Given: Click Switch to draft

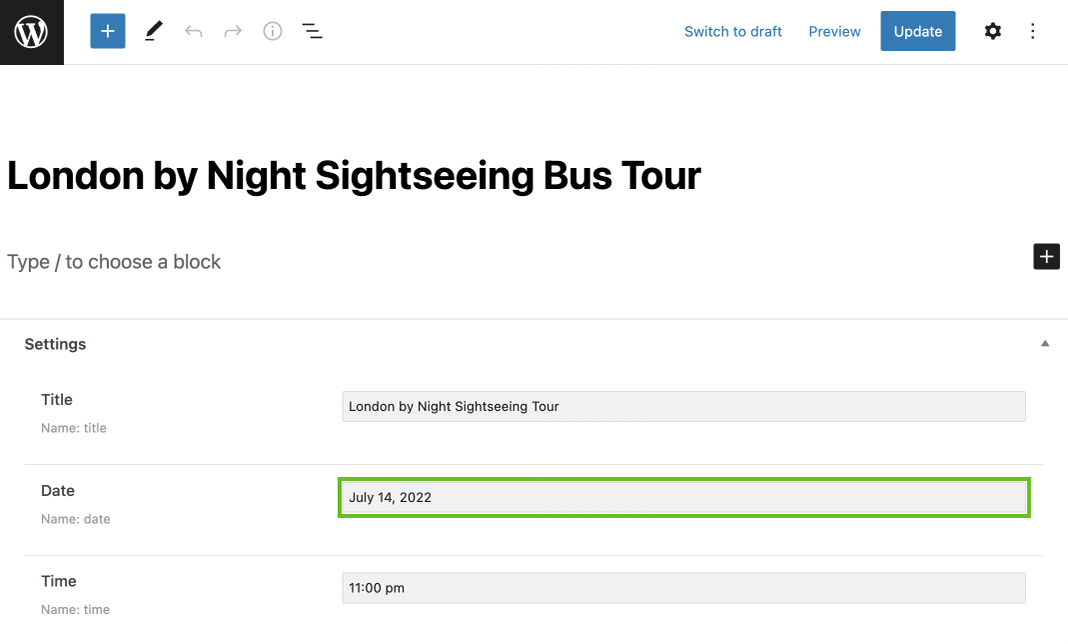Looking at the screenshot, I should (733, 31).
